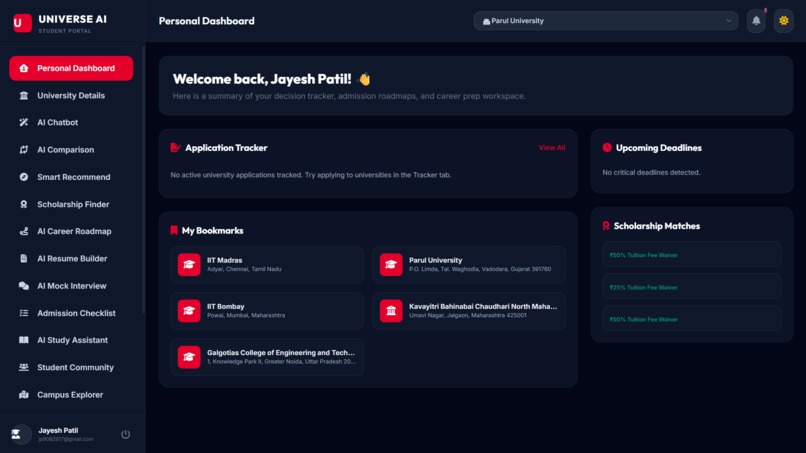This screenshot has width=806, height=453.
Task: Click 'No critical deadlines detected.' text
Action: (x=651, y=172)
